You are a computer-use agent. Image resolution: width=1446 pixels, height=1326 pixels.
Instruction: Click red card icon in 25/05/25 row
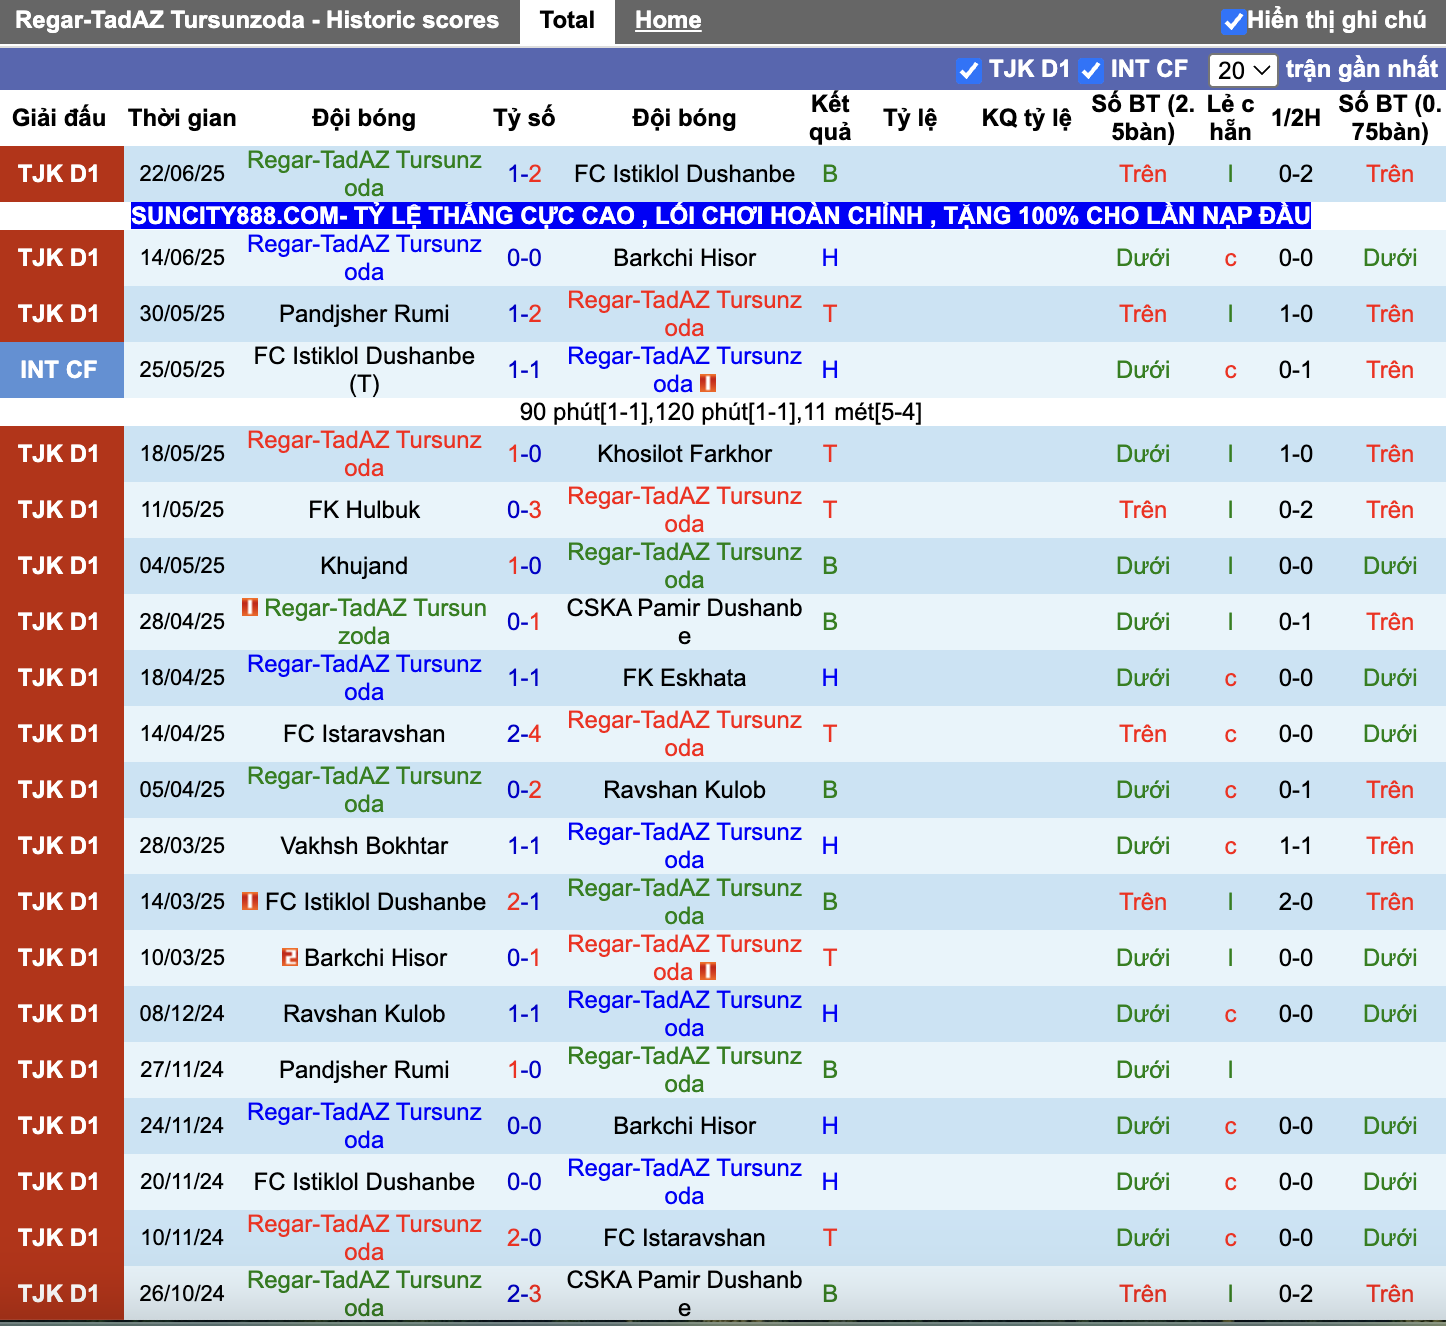click(x=708, y=384)
